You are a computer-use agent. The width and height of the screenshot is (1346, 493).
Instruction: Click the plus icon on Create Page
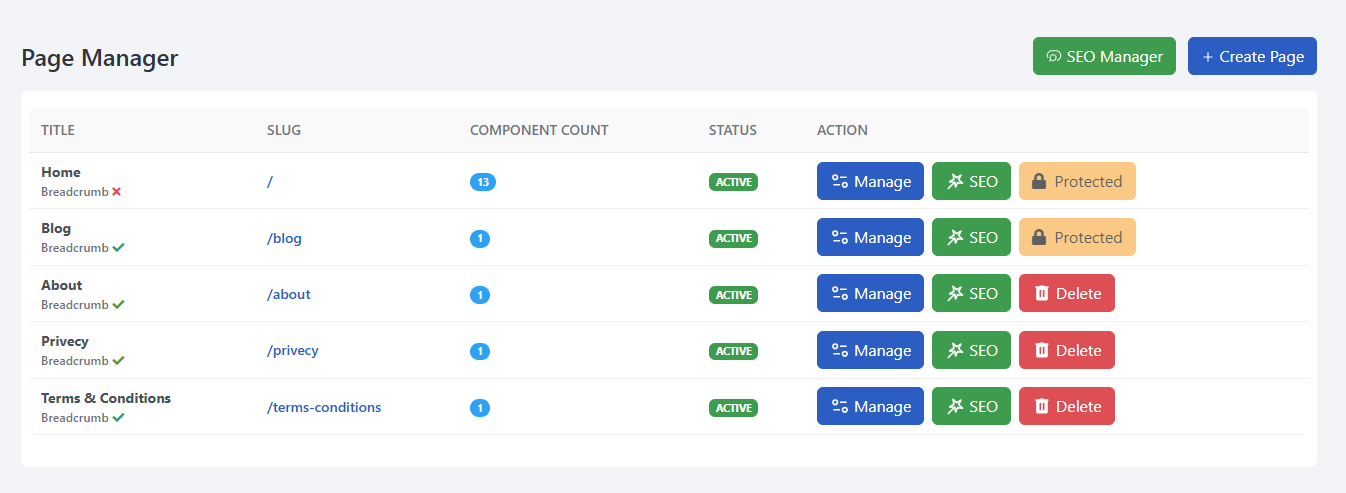[1207, 57]
